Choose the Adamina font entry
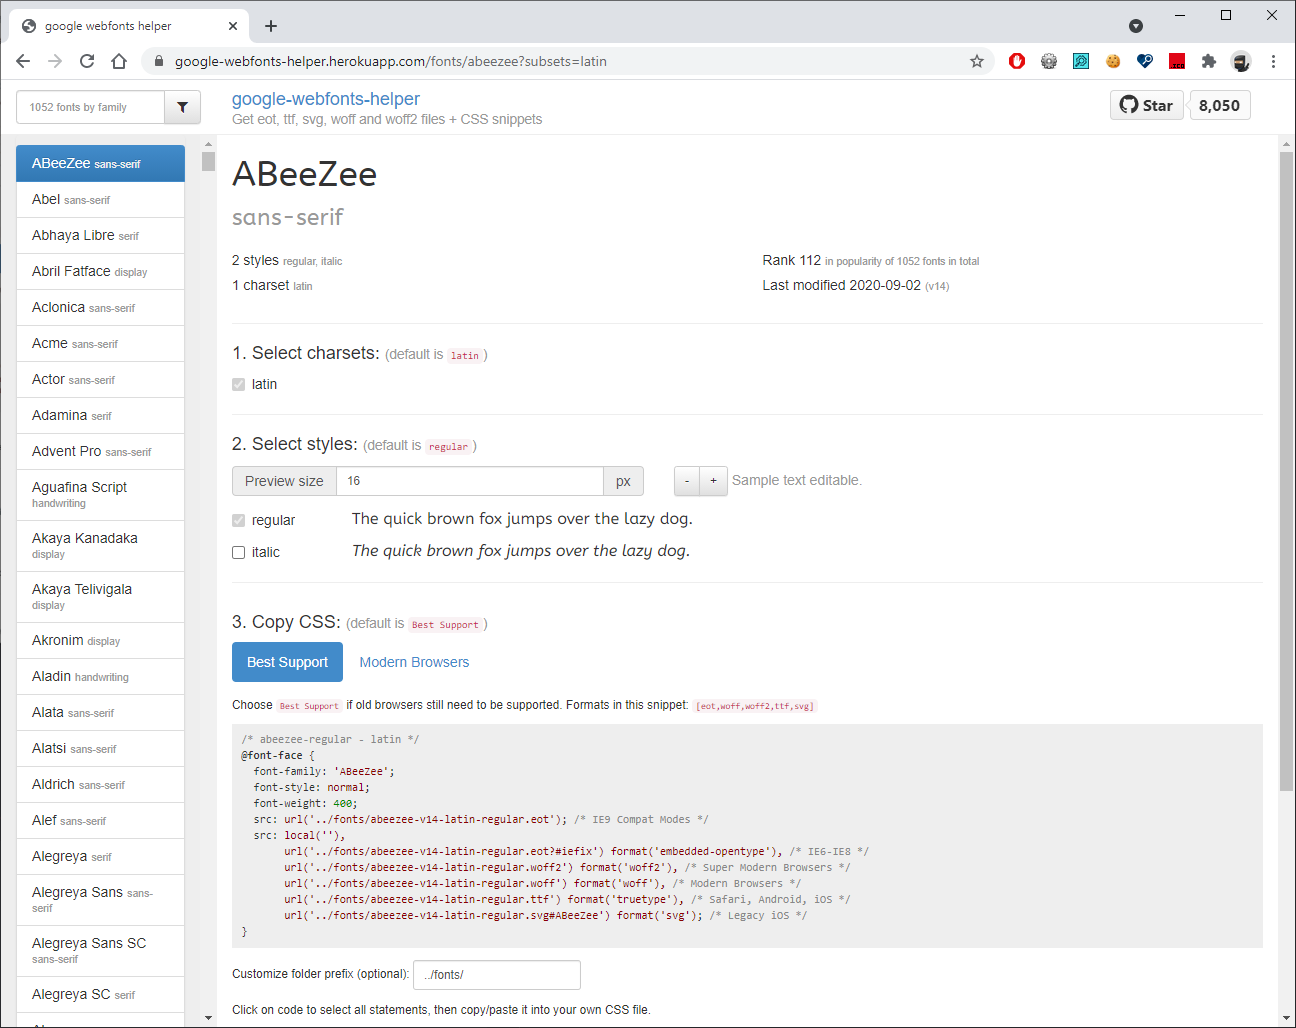Viewport: 1296px width, 1028px height. [x=100, y=415]
